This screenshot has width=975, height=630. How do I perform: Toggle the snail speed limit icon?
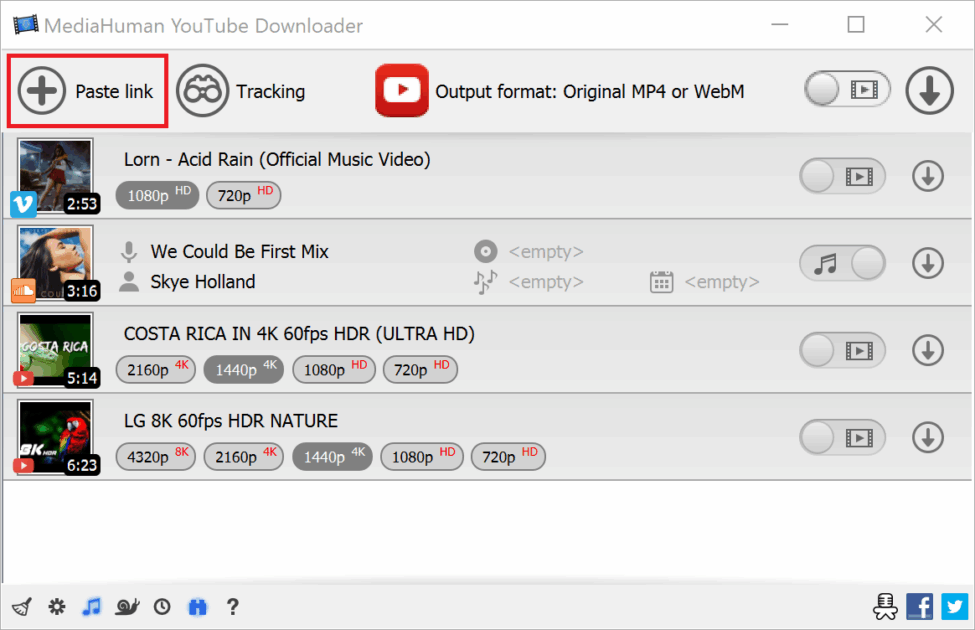click(127, 606)
